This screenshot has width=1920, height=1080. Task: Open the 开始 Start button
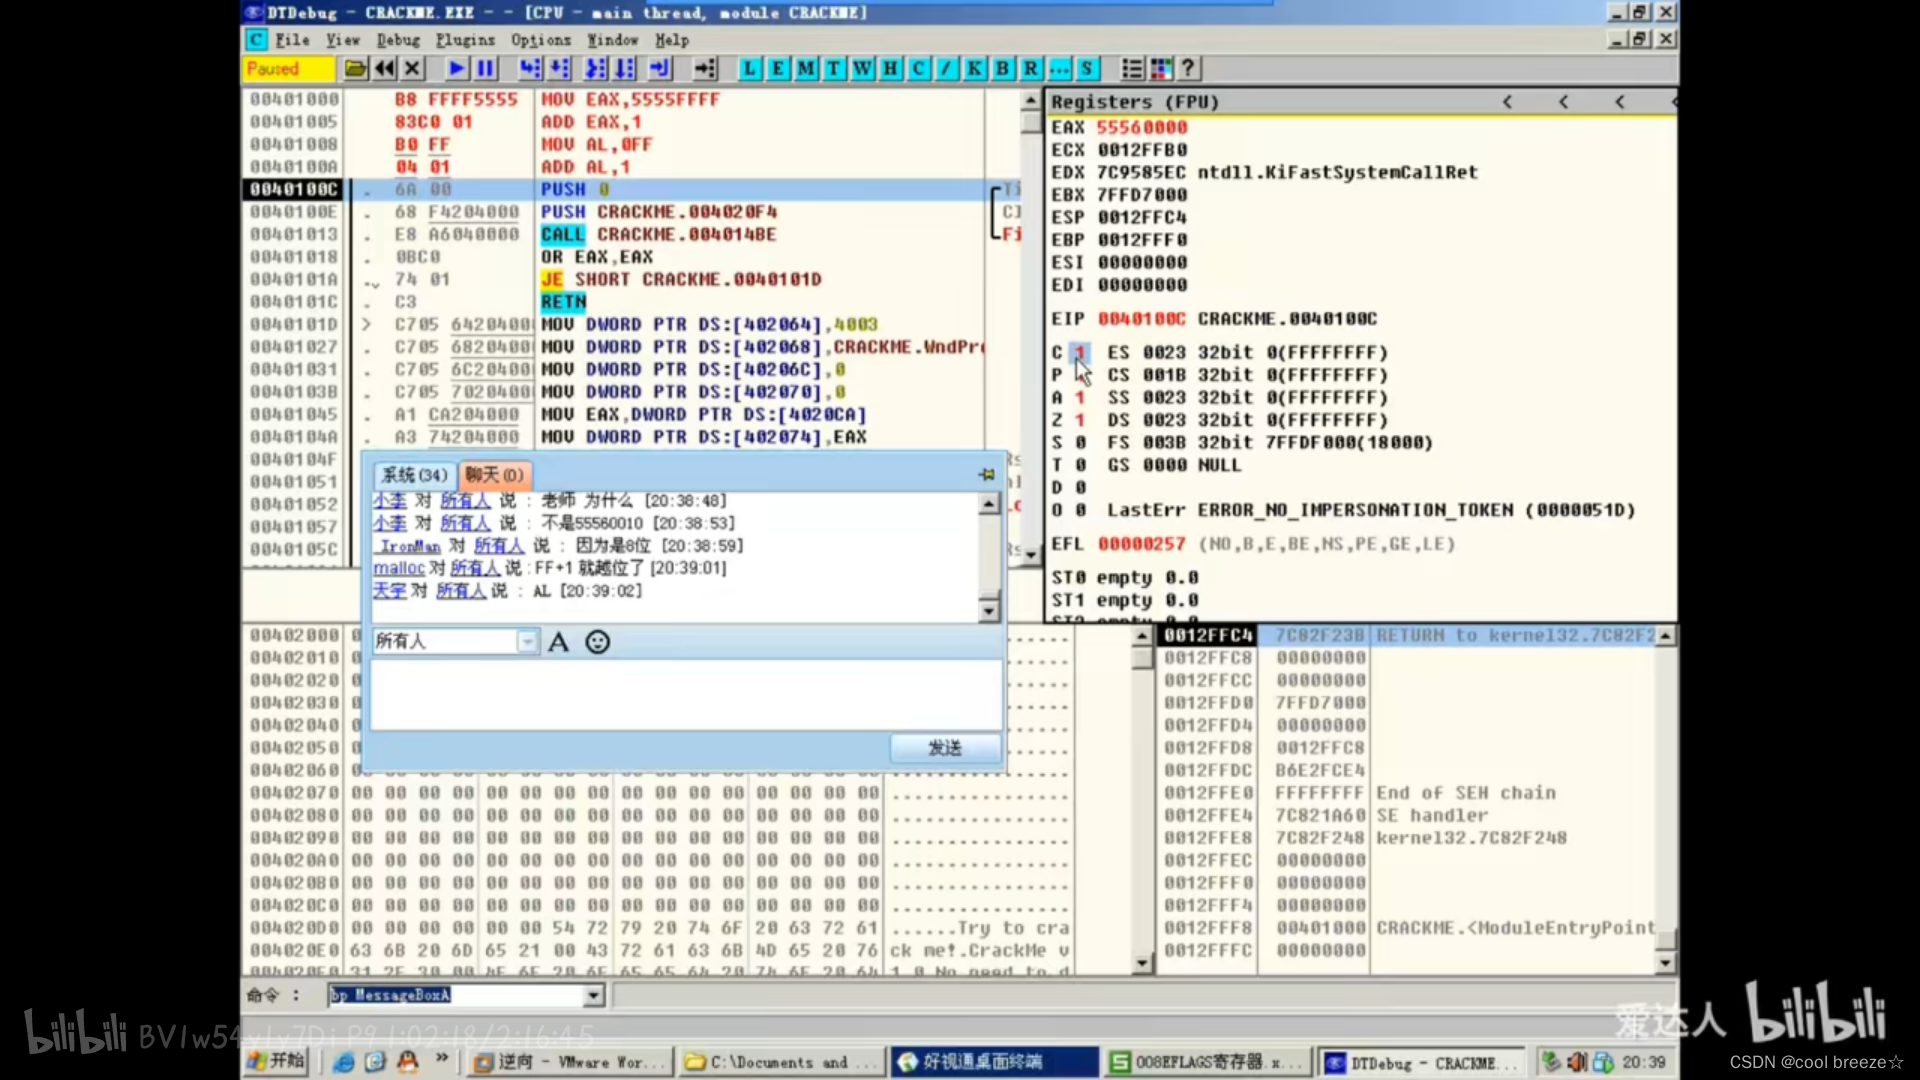point(276,1062)
